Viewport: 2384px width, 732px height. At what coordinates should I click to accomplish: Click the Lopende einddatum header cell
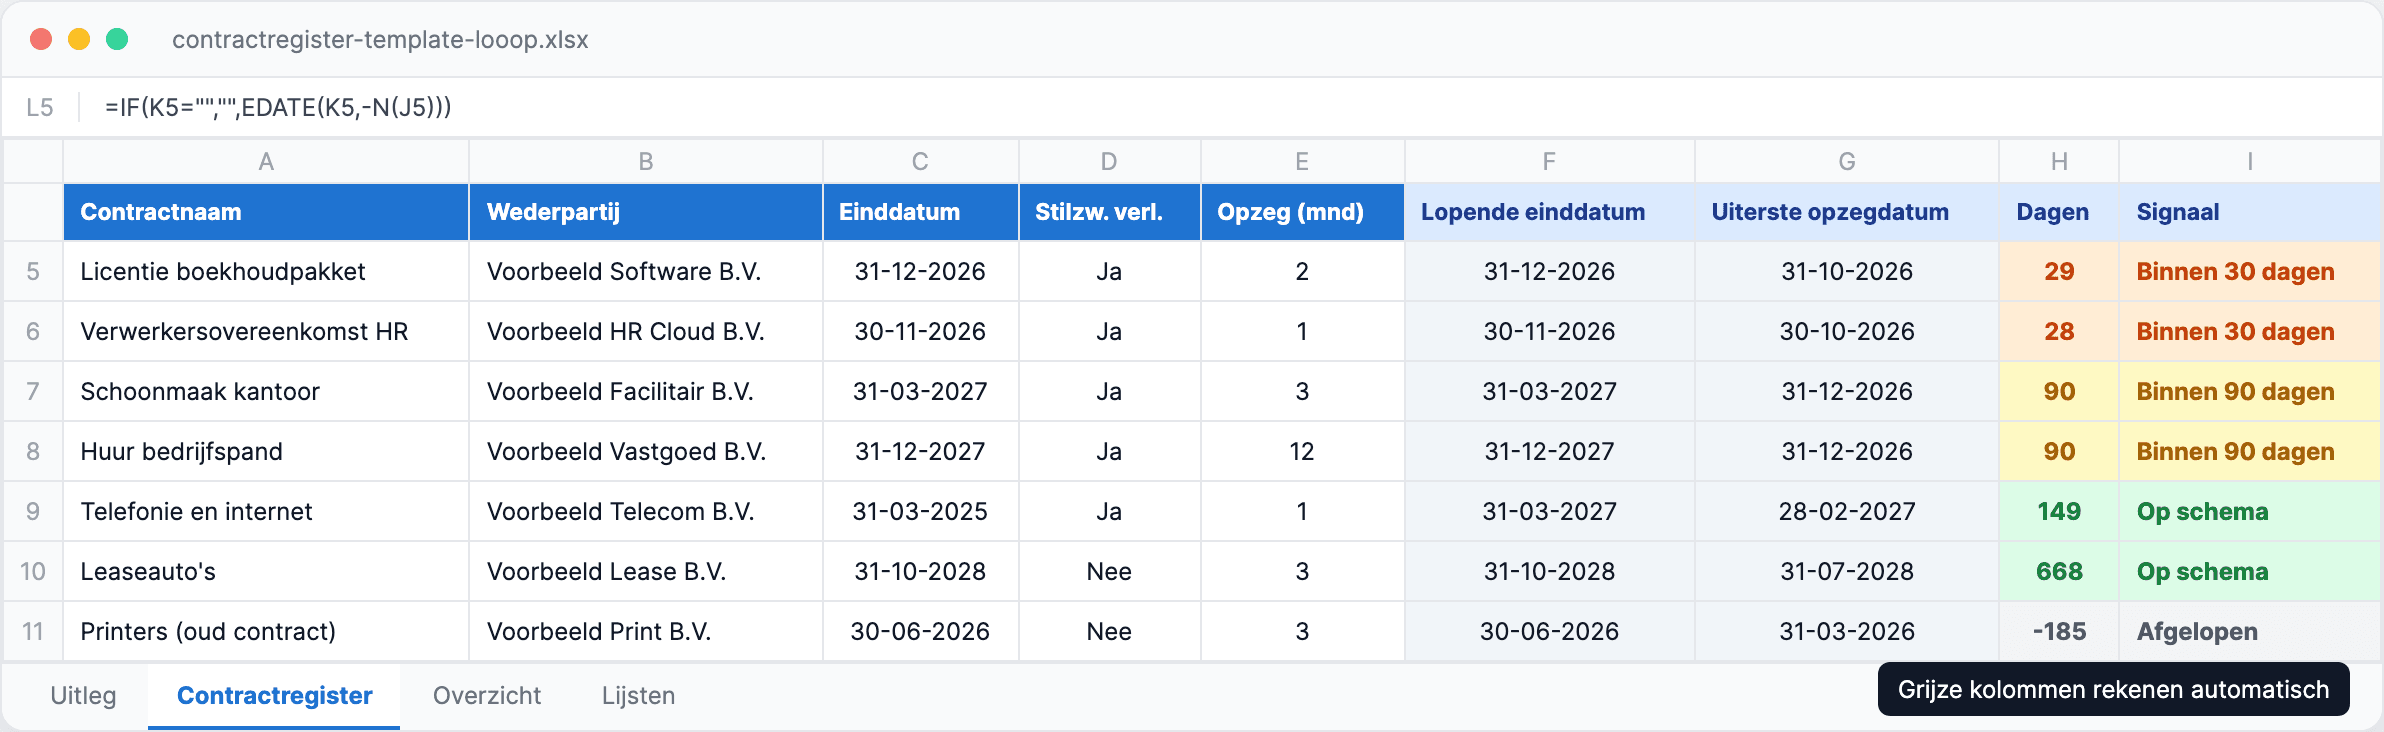click(1549, 212)
